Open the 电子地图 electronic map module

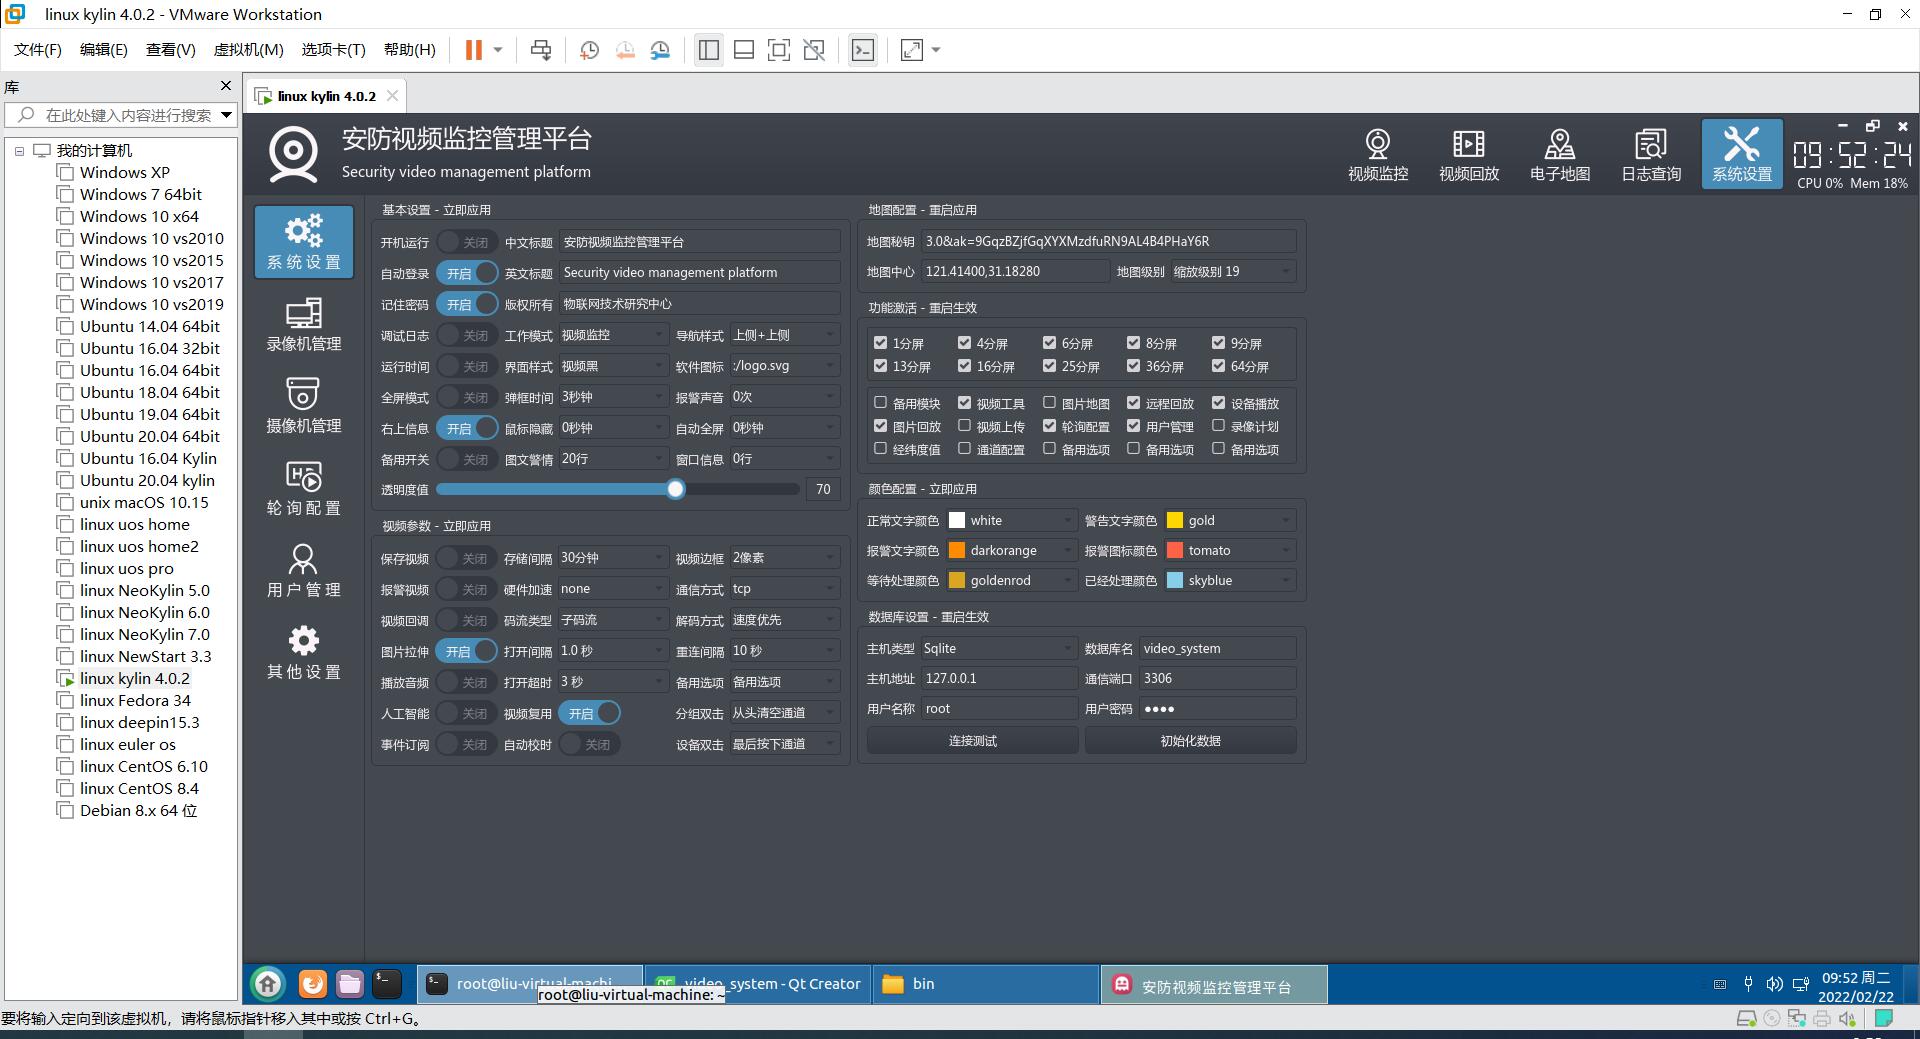[1559, 155]
